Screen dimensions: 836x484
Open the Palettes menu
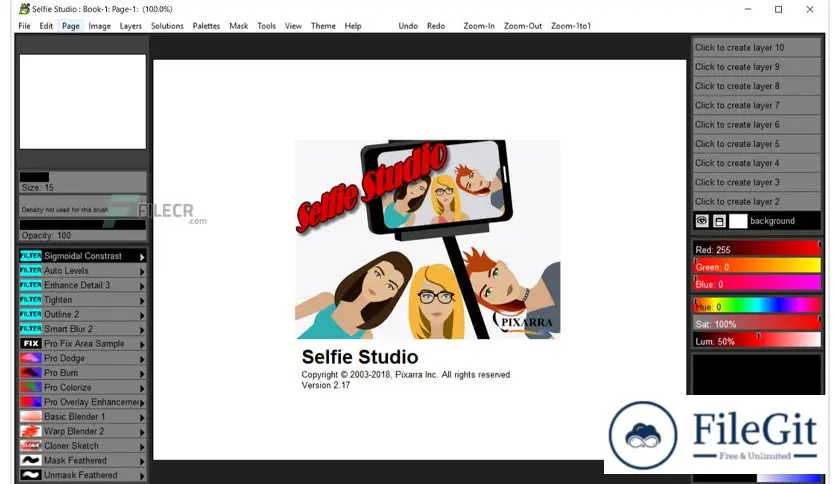click(x=206, y=26)
